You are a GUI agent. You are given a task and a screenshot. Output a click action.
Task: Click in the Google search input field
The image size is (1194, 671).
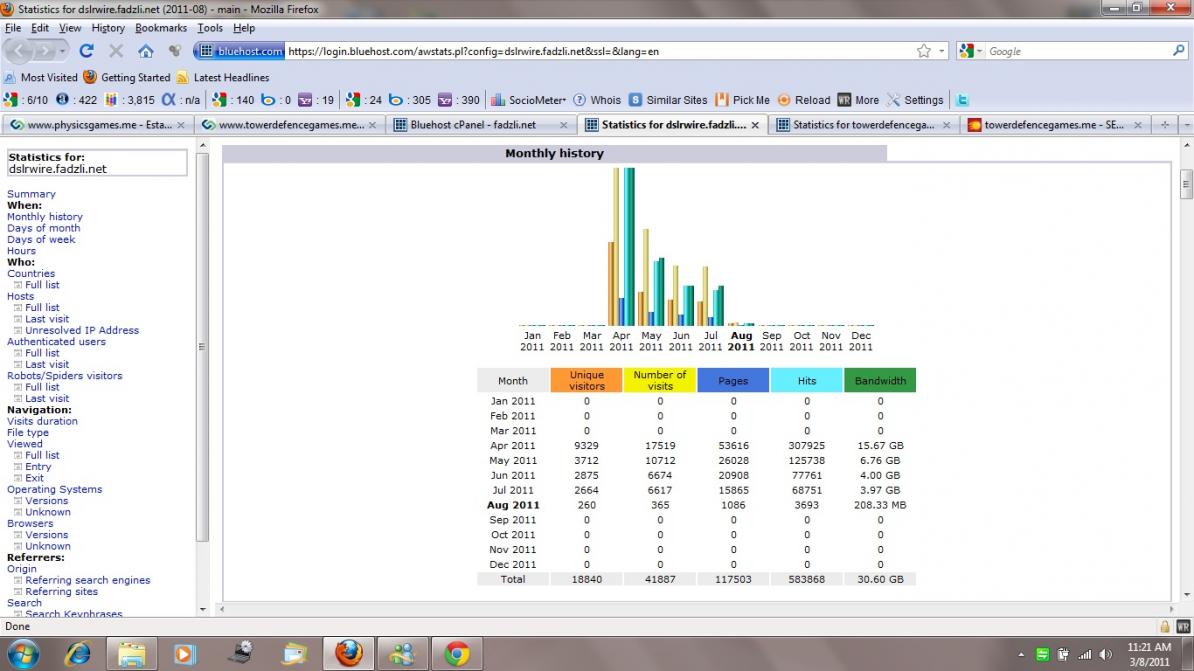pos(1075,51)
